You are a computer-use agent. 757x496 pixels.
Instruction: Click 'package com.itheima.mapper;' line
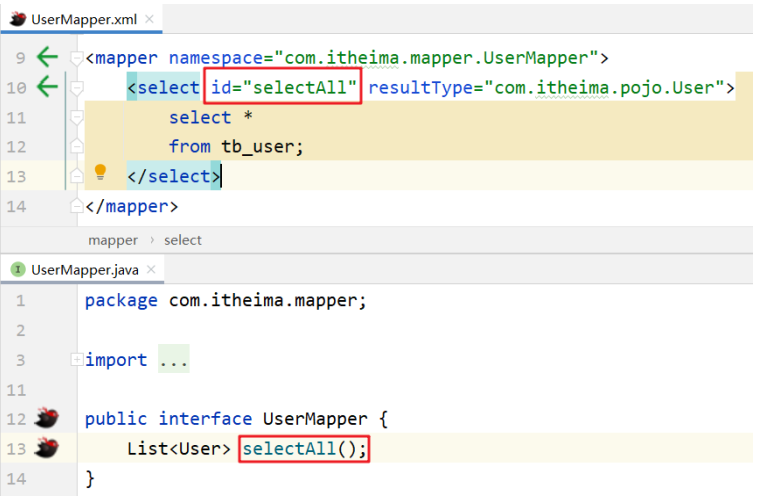pos(225,300)
